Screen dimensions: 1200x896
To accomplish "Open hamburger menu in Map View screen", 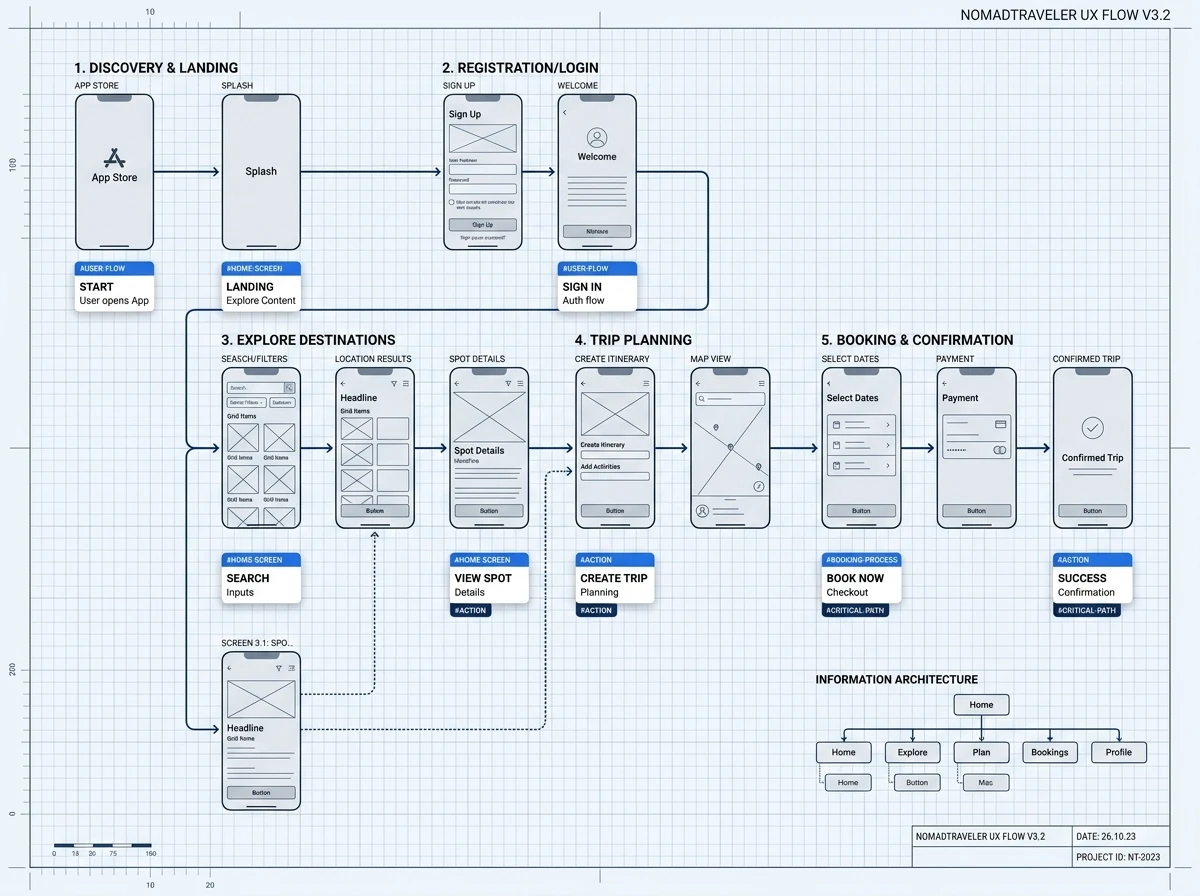I will [762, 383].
